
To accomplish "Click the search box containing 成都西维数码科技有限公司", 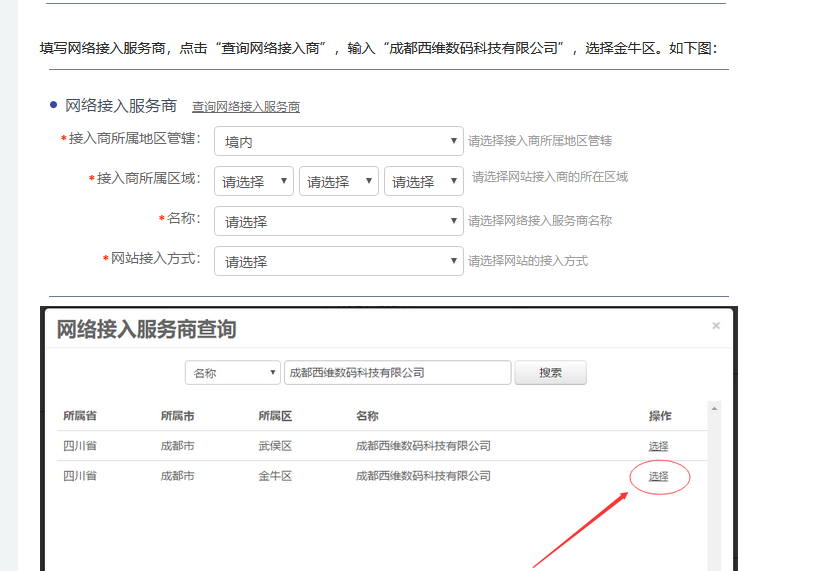I will (x=397, y=373).
